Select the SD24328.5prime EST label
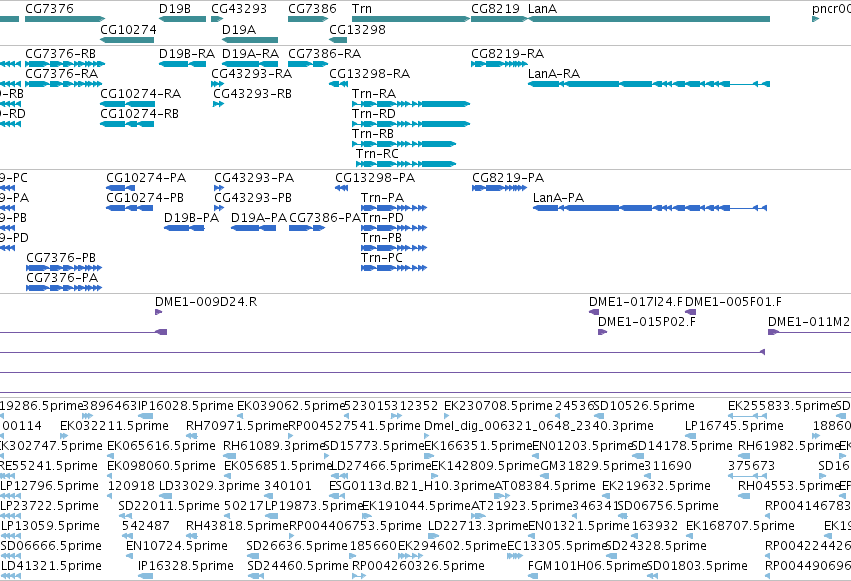This screenshot has height=581, width=851. [656, 547]
